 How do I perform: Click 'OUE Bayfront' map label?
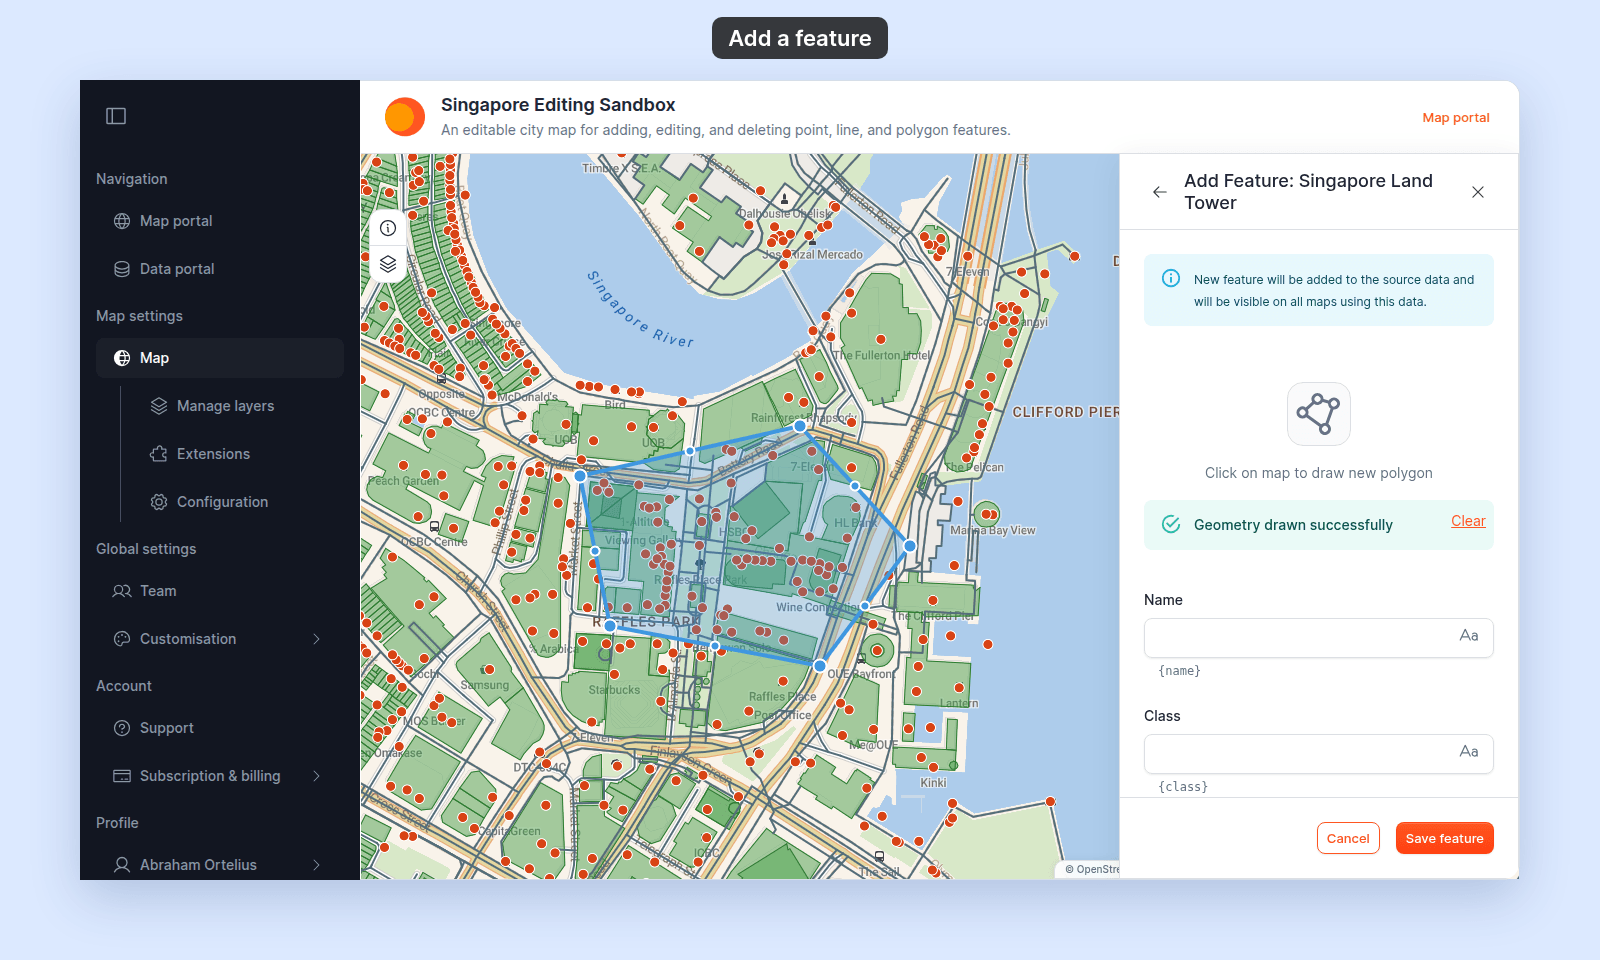(x=862, y=674)
